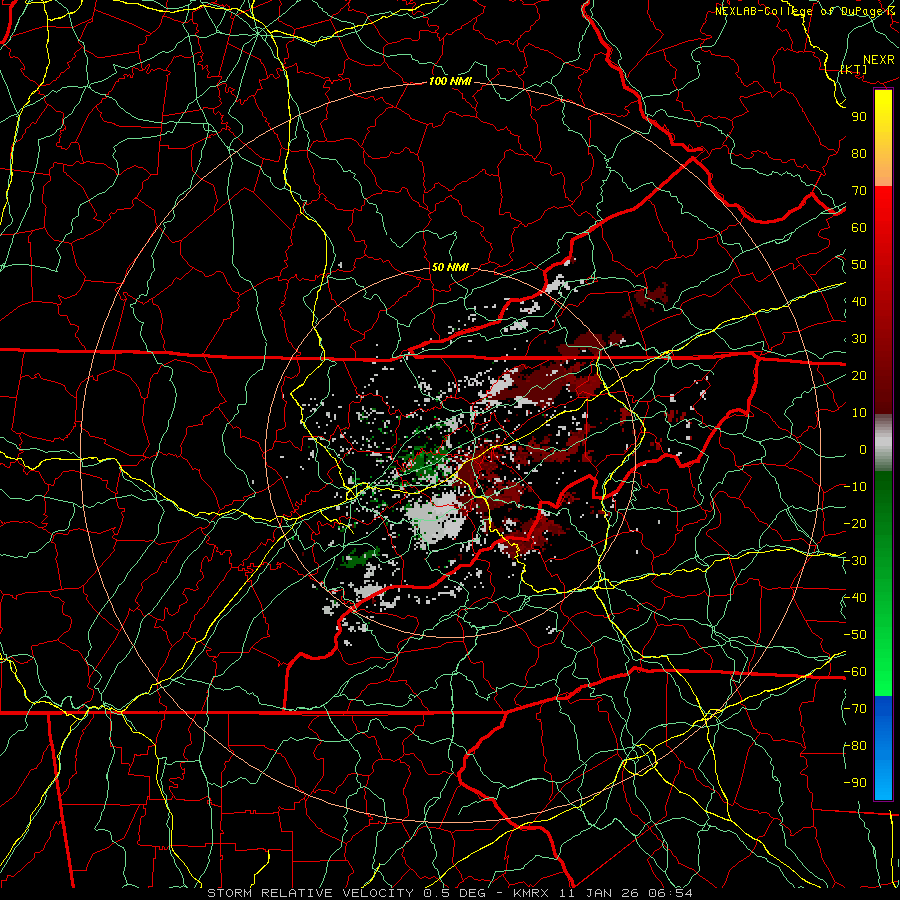
Task: Click the bright lime green color bar segment
Action: point(883,674)
